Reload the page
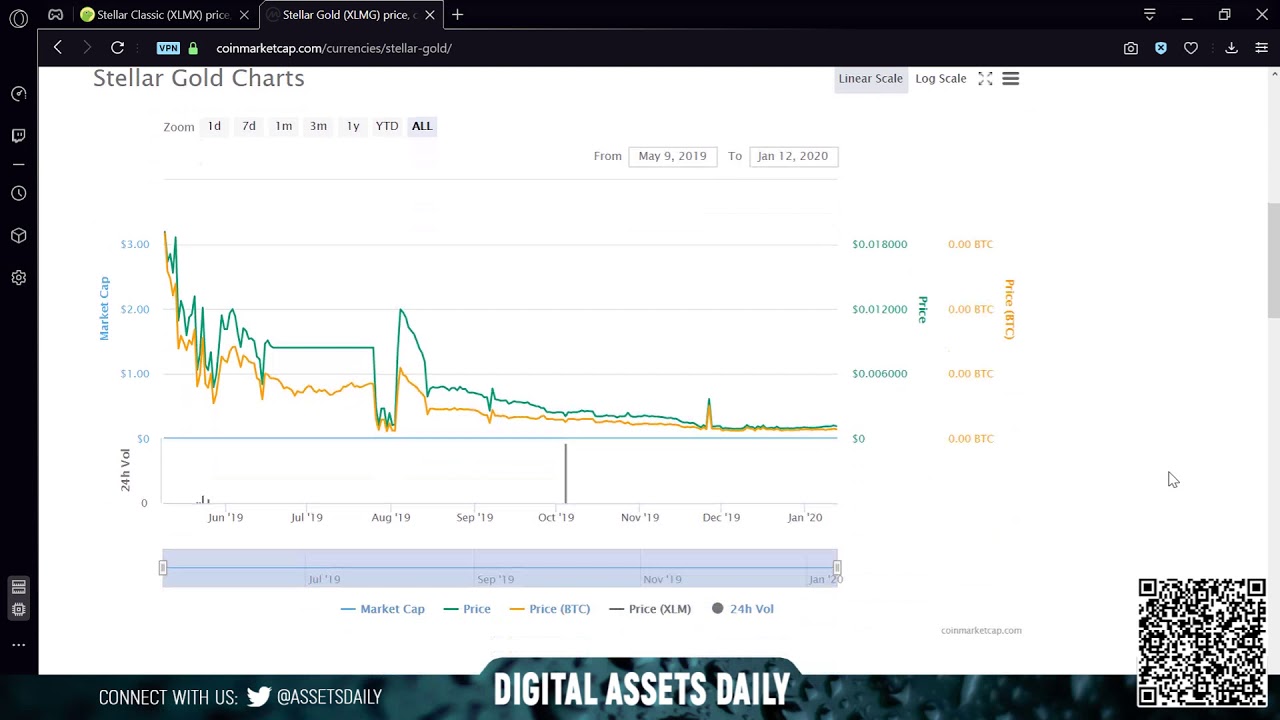This screenshot has width=1280, height=720. click(x=117, y=47)
